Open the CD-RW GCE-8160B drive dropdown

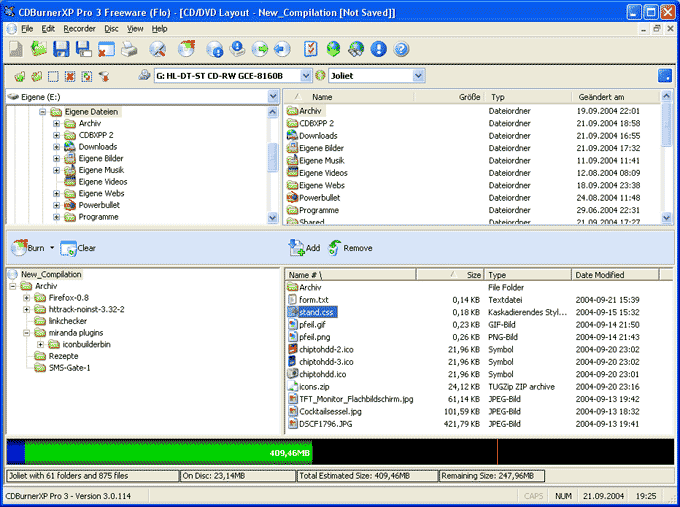304,76
